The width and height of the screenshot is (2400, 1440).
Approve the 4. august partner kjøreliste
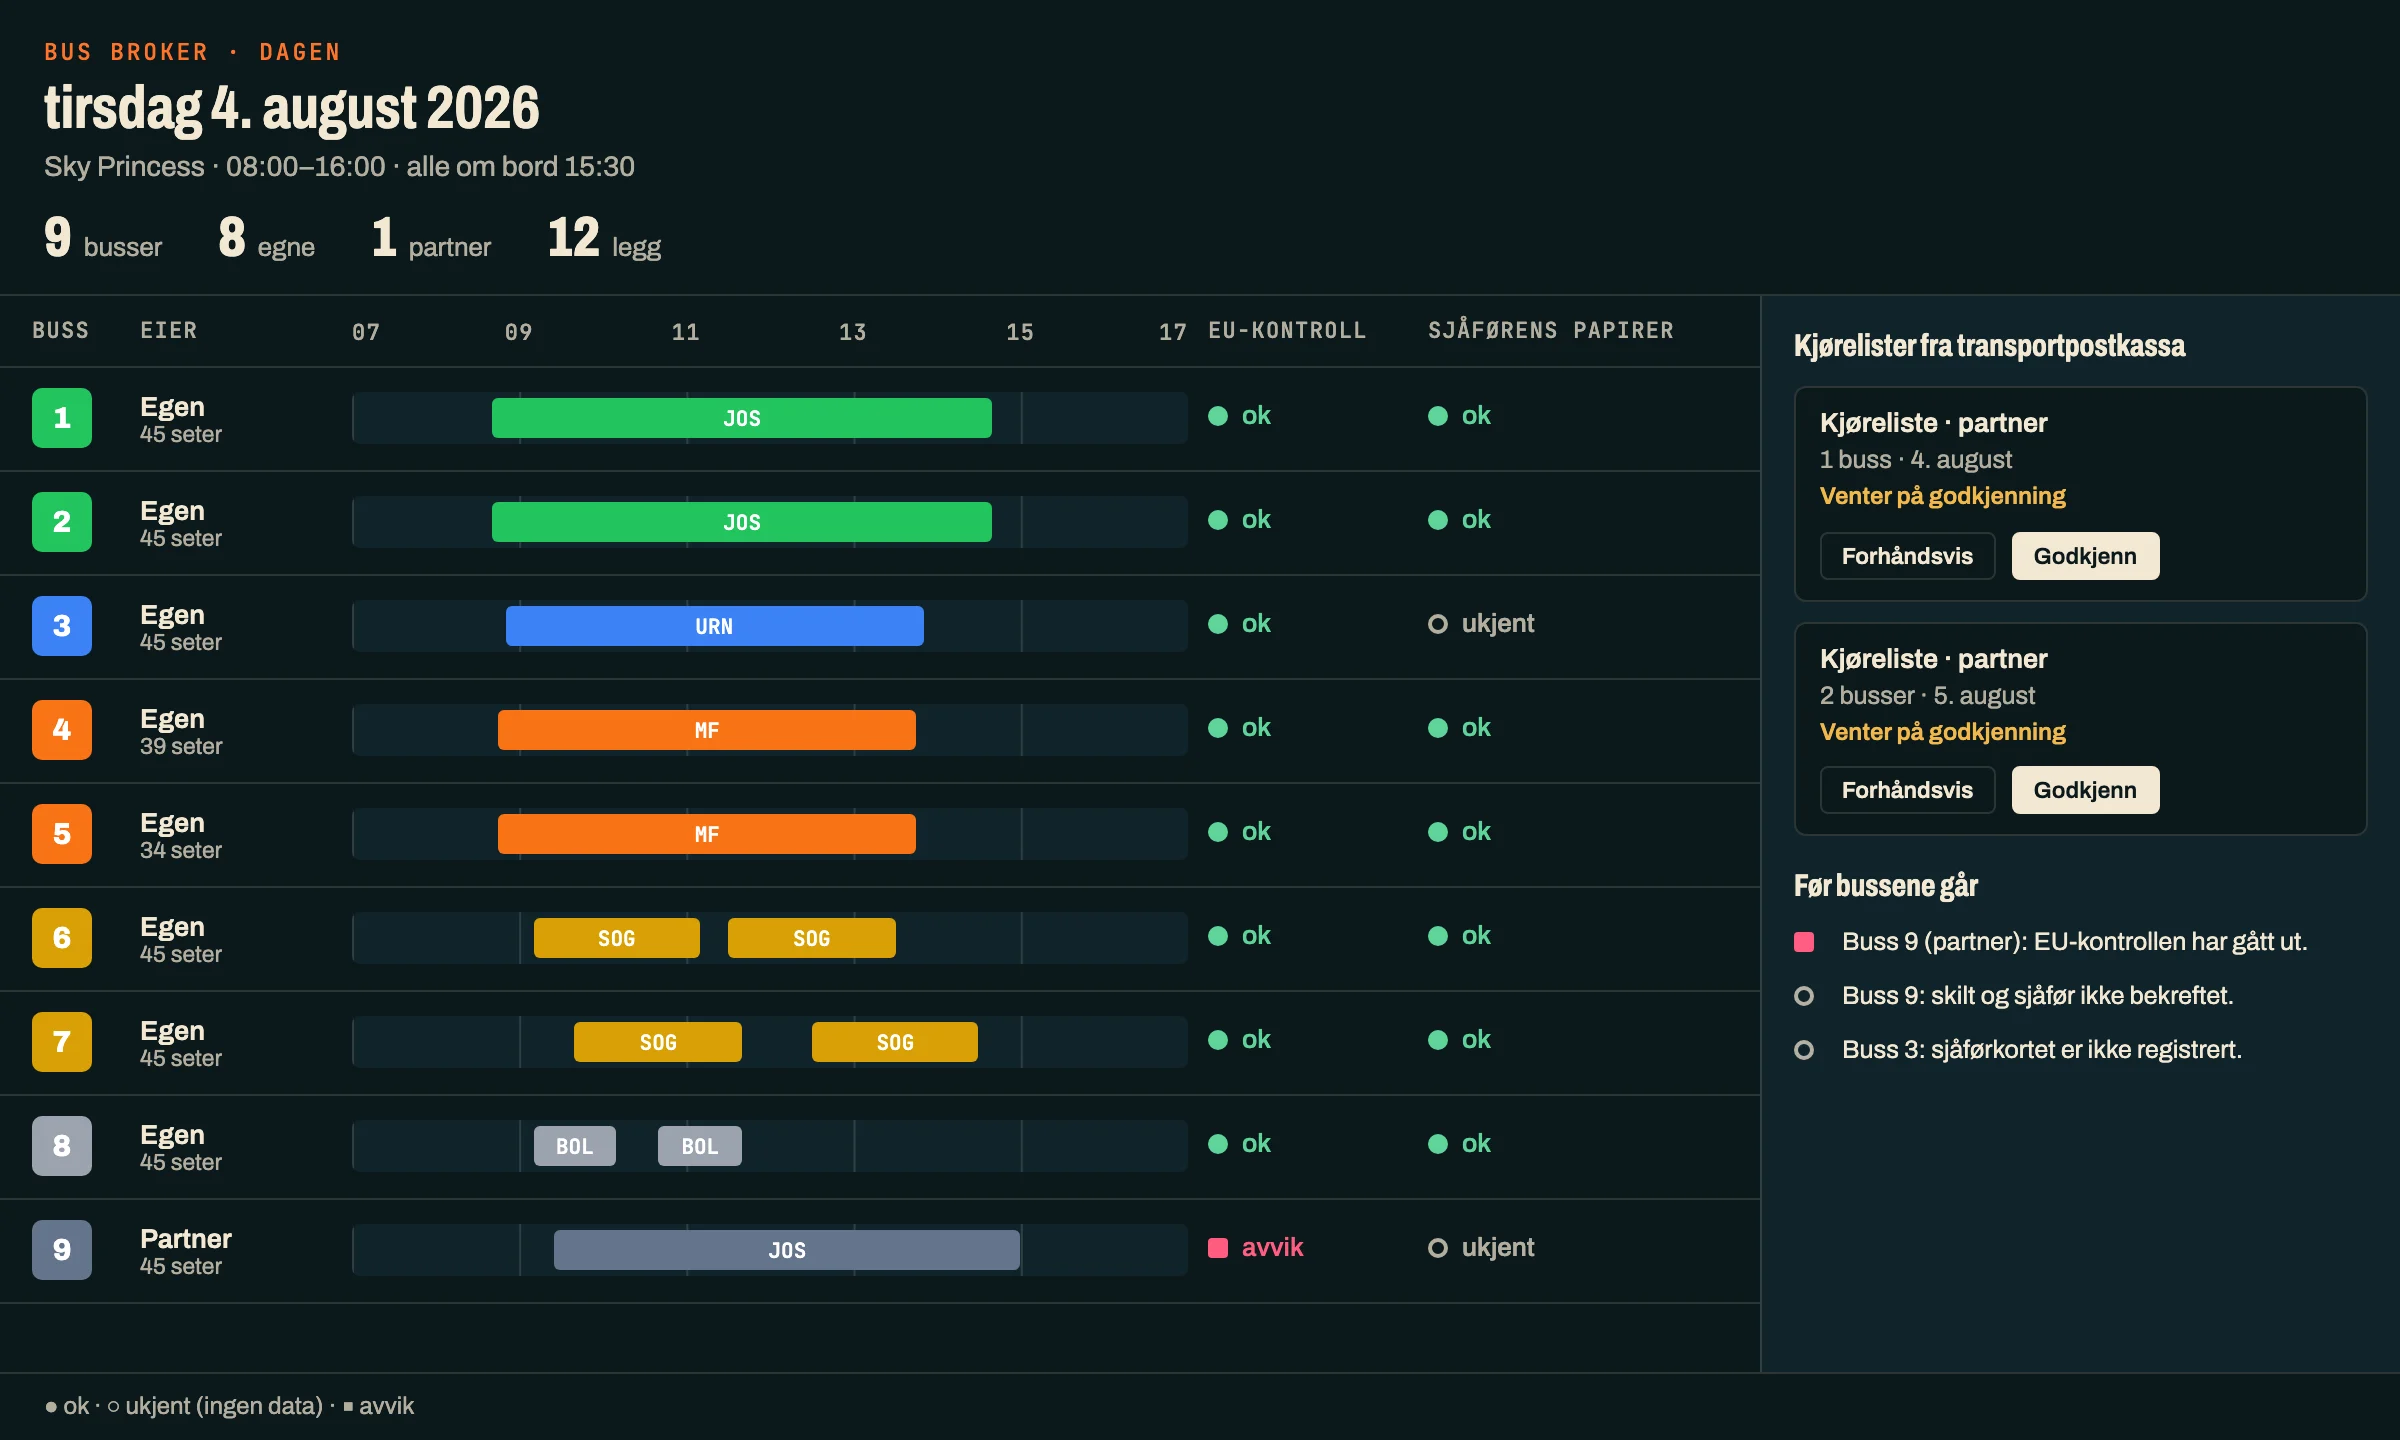pos(2085,556)
